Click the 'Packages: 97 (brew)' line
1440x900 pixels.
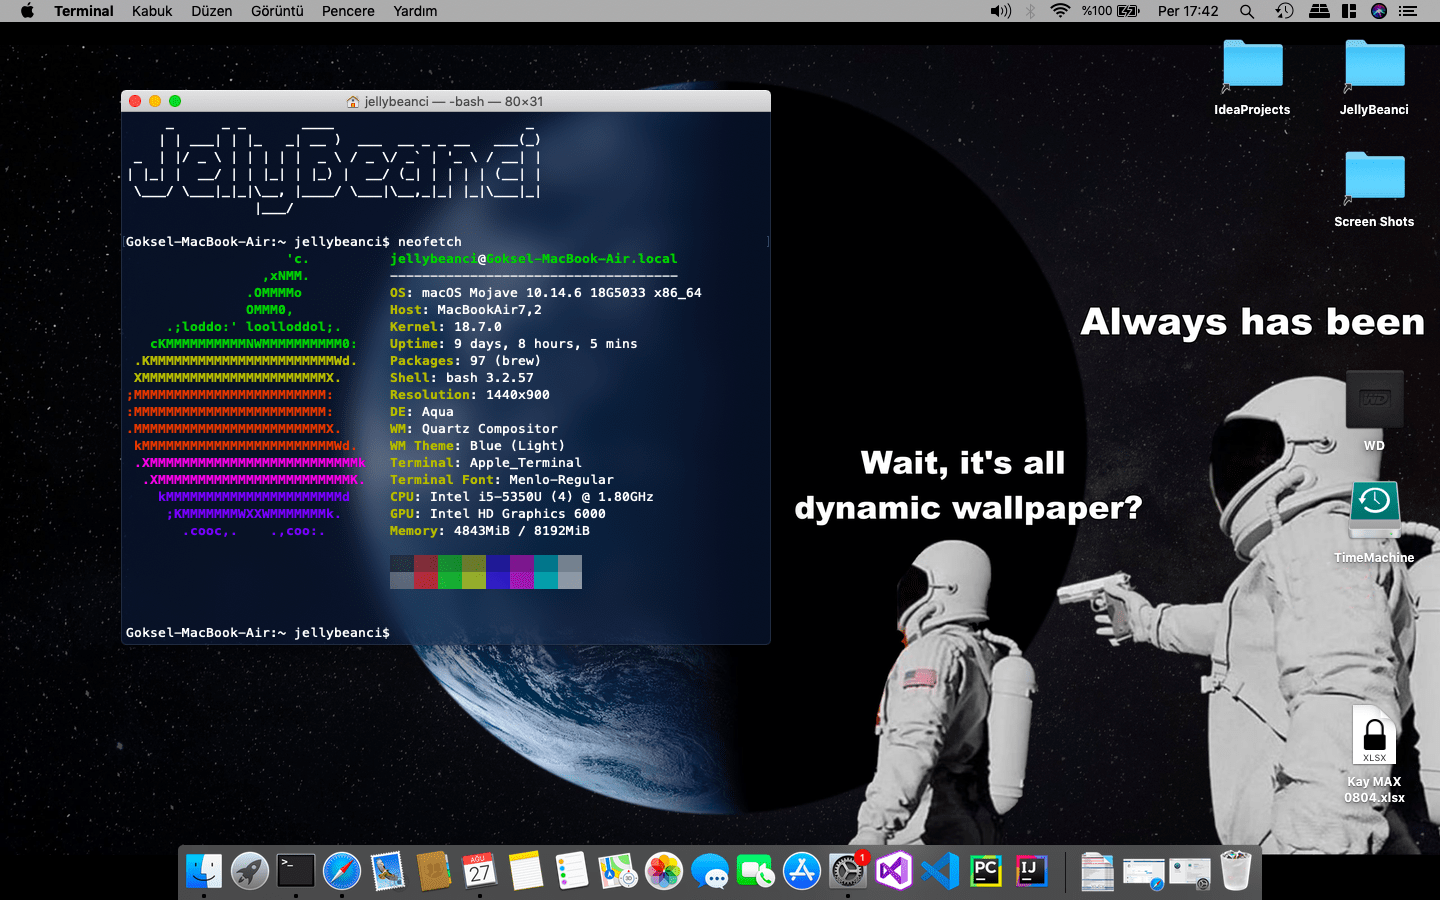466,361
